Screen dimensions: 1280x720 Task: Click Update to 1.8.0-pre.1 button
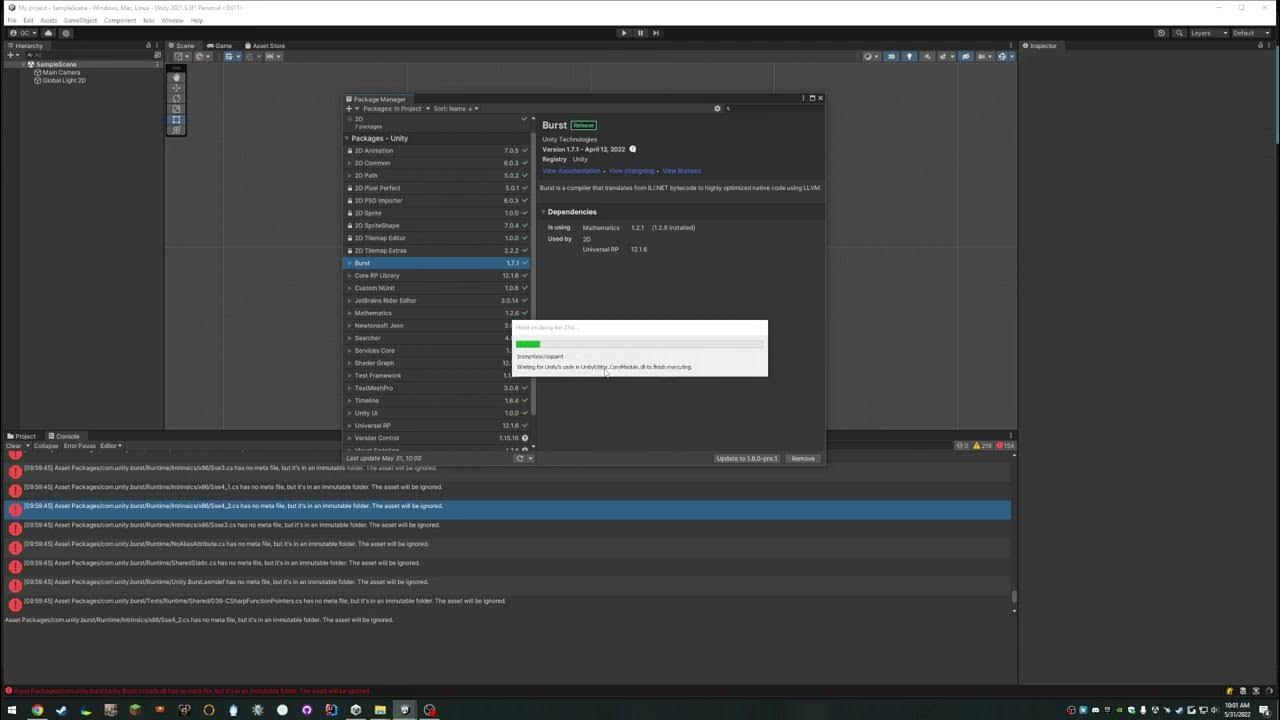746,458
